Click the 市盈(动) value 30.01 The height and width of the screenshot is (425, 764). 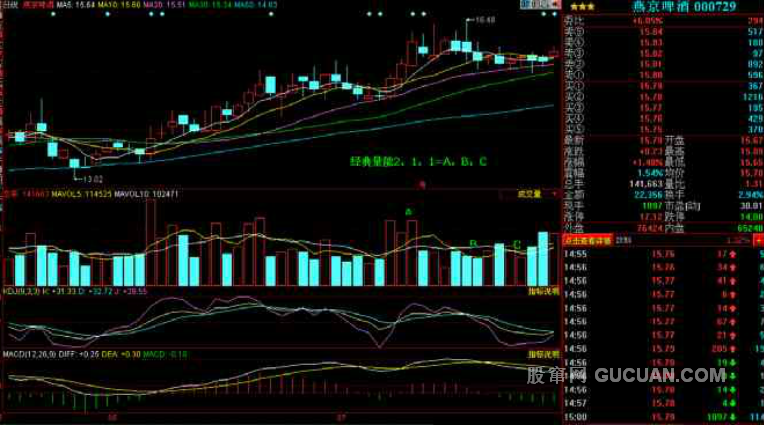pos(751,206)
